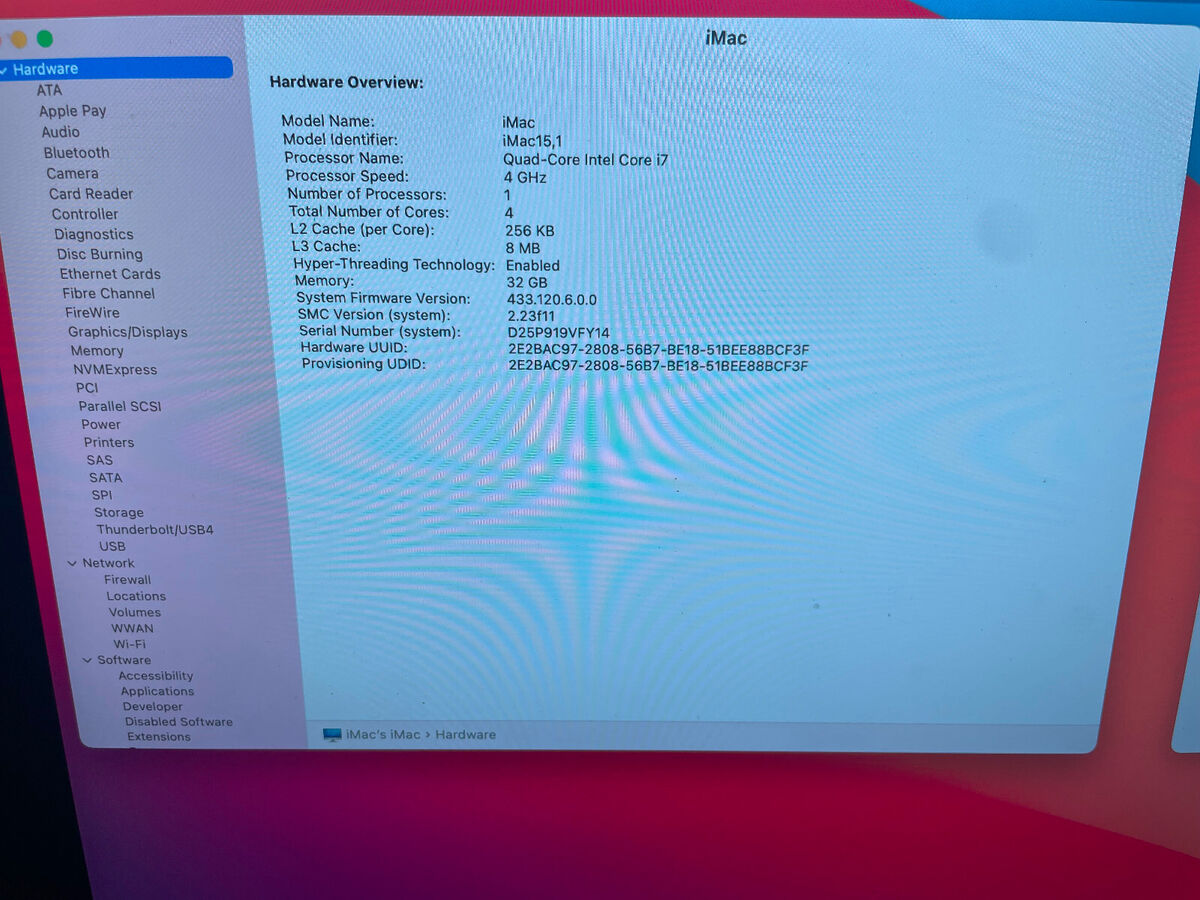Open the ATA sidebar entry

[49, 90]
